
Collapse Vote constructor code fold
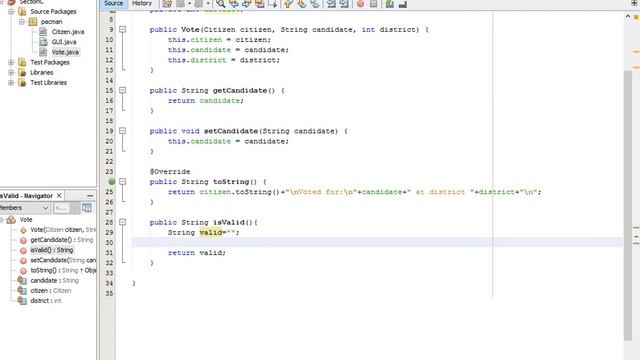tap(122, 29)
